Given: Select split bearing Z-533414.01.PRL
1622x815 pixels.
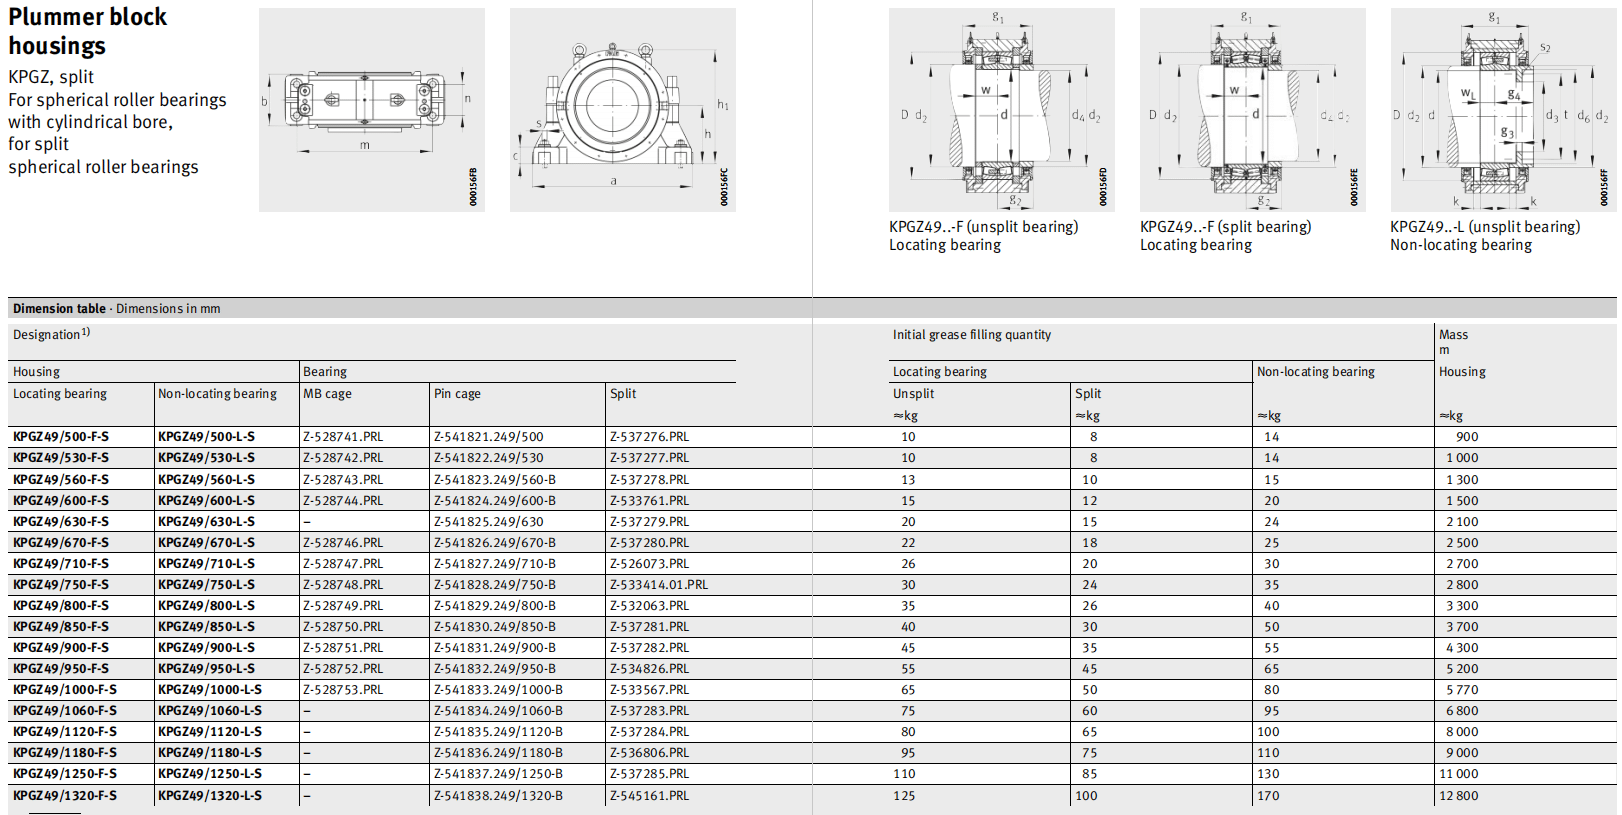Looking at the screenshot, I should (x=658, y=585).
